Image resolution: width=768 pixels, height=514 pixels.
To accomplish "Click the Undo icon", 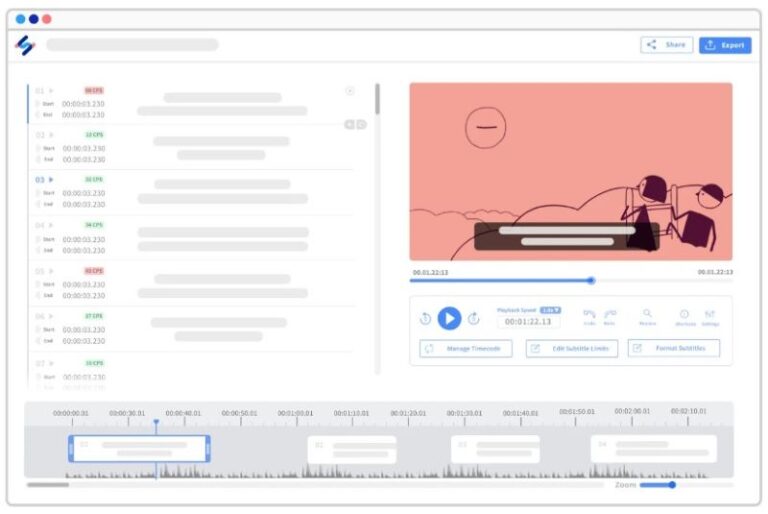I will click(589, 314).
